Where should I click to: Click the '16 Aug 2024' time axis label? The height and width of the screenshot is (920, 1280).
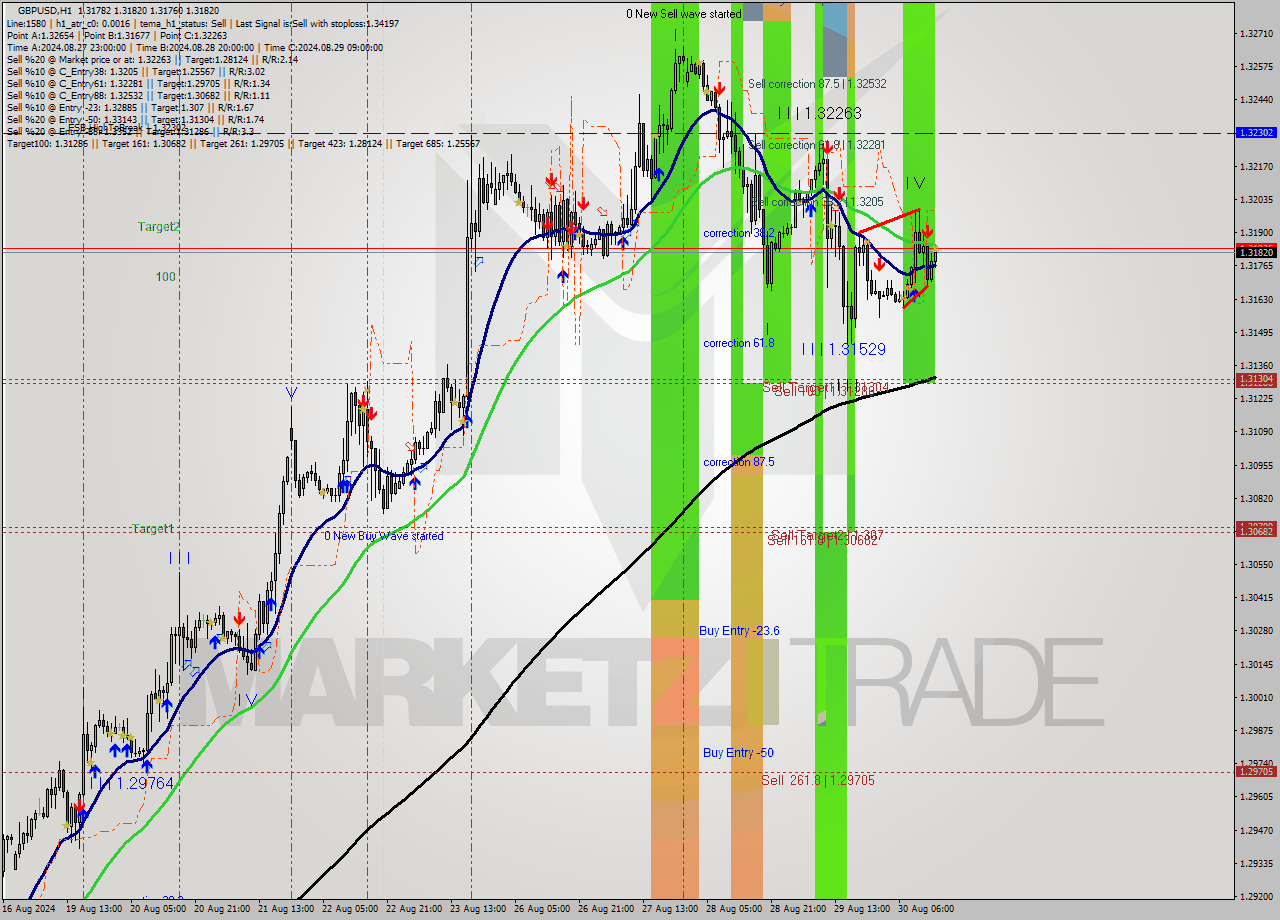[x=29, y=909]
